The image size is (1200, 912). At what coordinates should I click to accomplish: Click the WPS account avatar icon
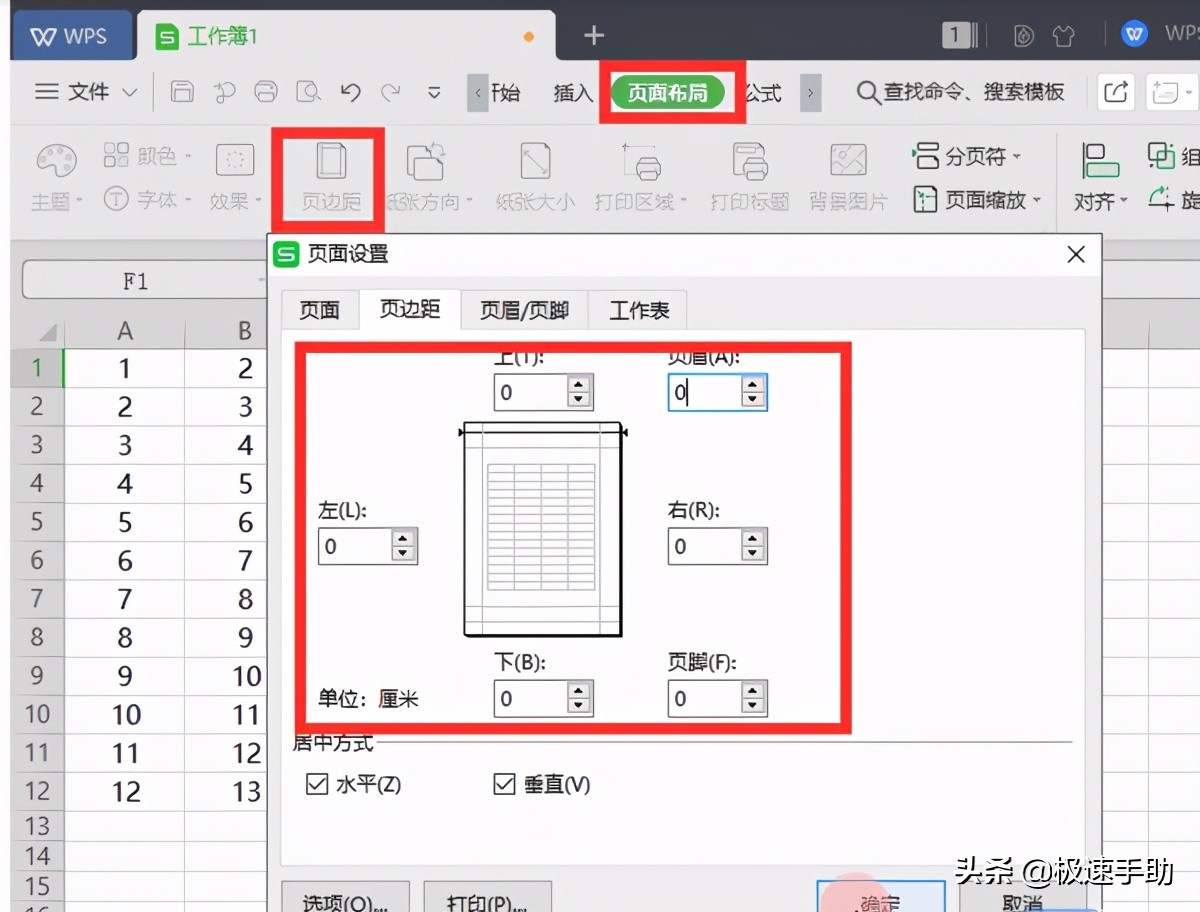point(1134,35)
